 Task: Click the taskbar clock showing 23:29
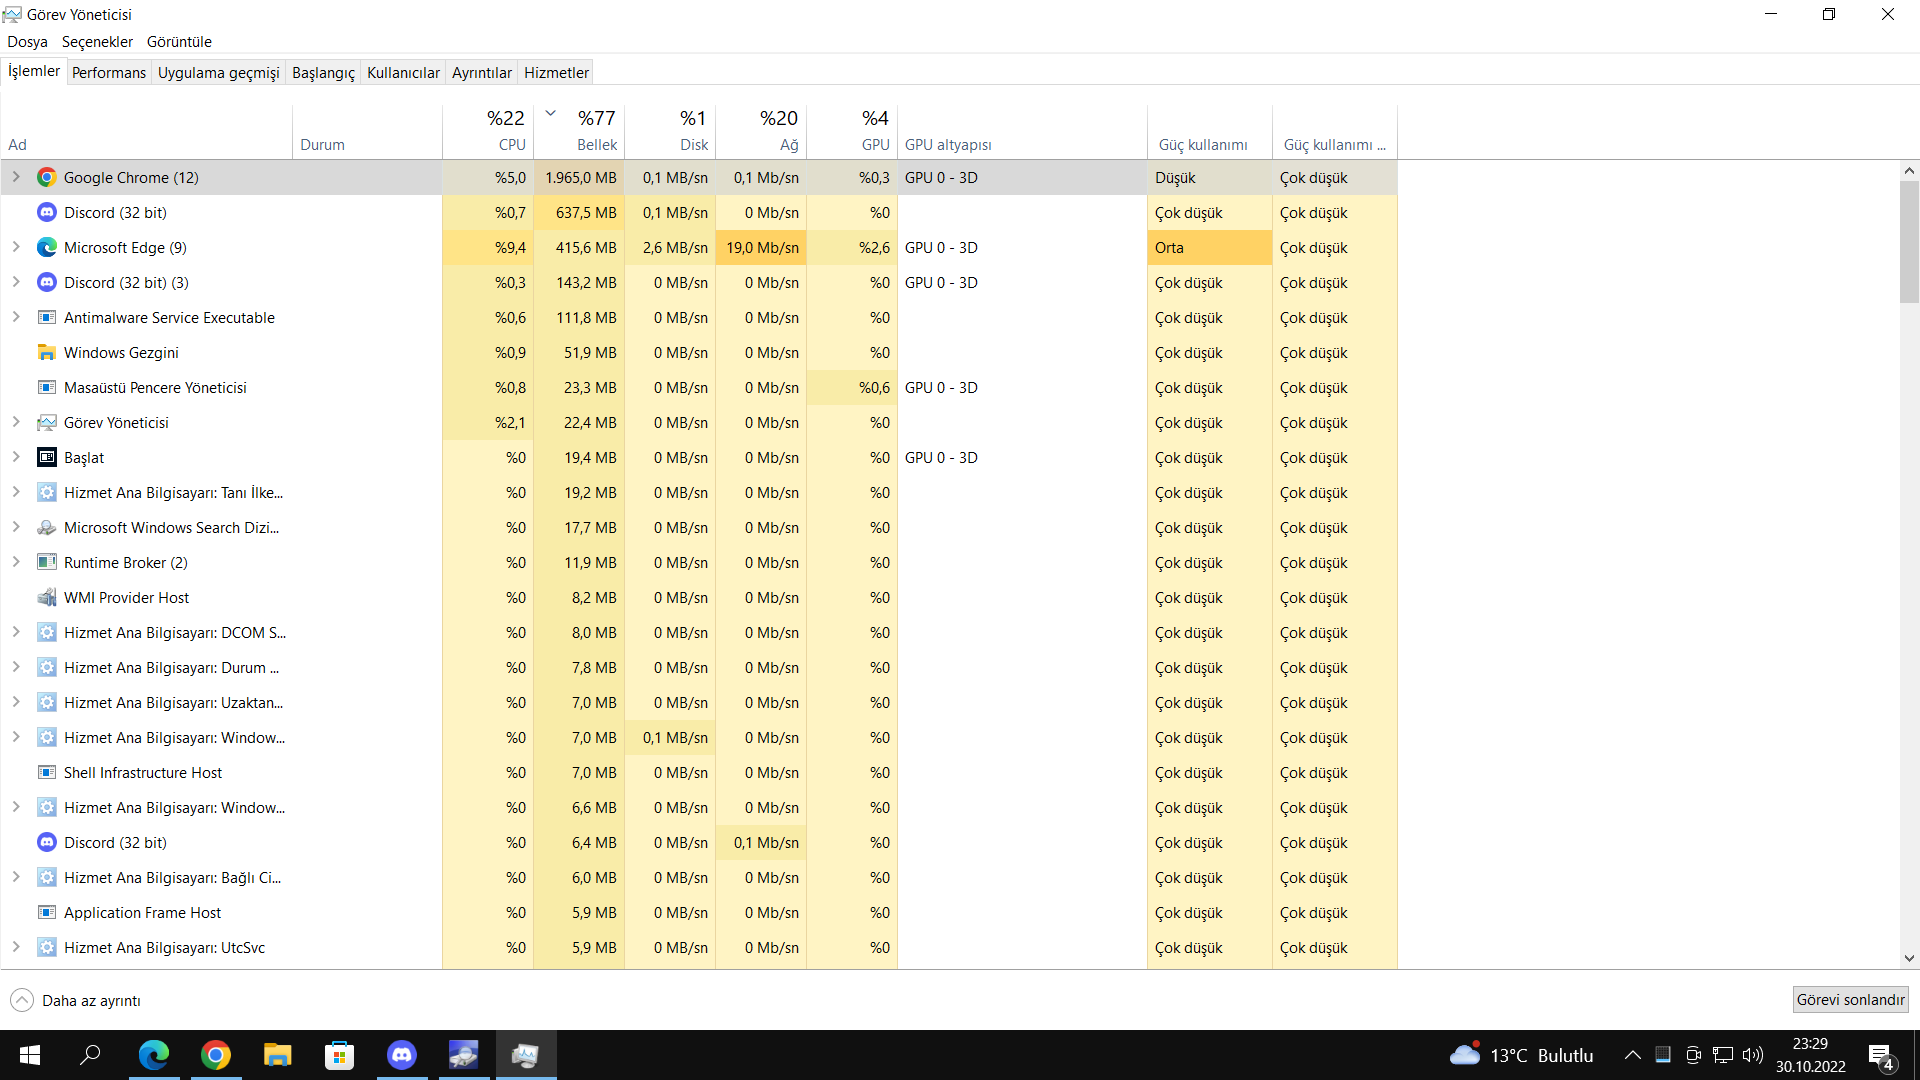point(1810,1055)
